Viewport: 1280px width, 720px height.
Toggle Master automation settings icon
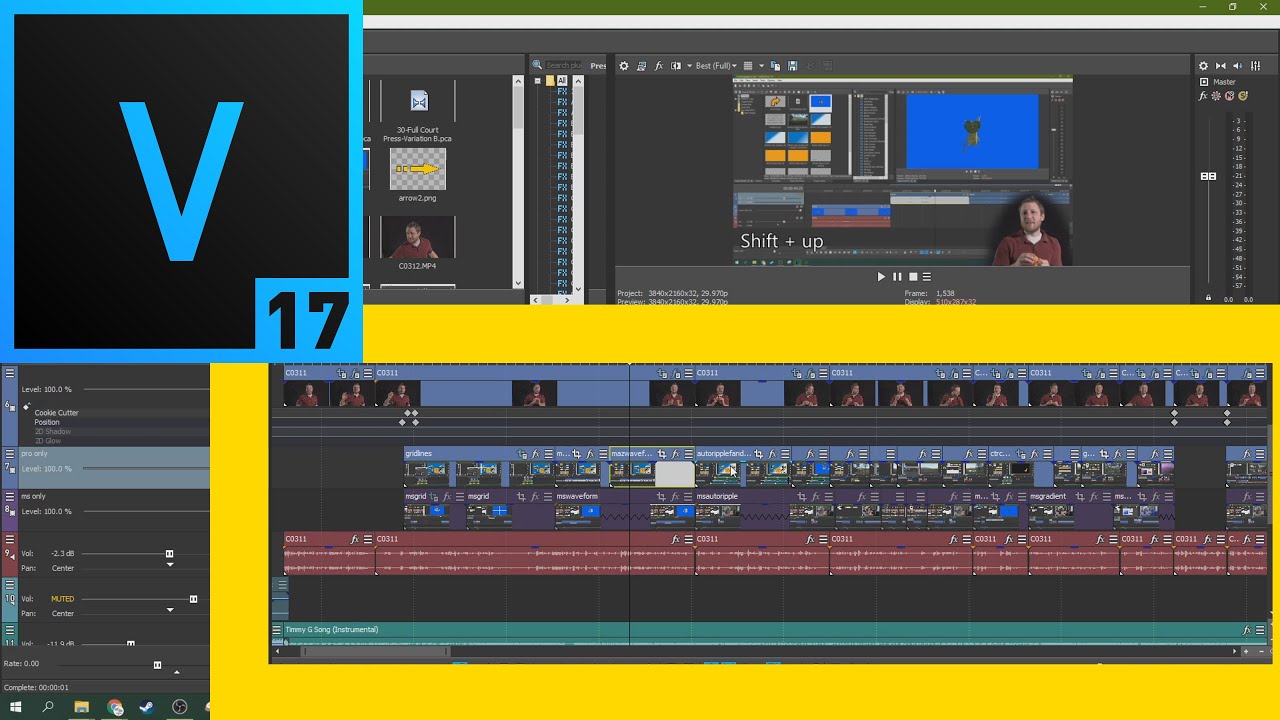pyautogui.click(x=1217, y=96)
